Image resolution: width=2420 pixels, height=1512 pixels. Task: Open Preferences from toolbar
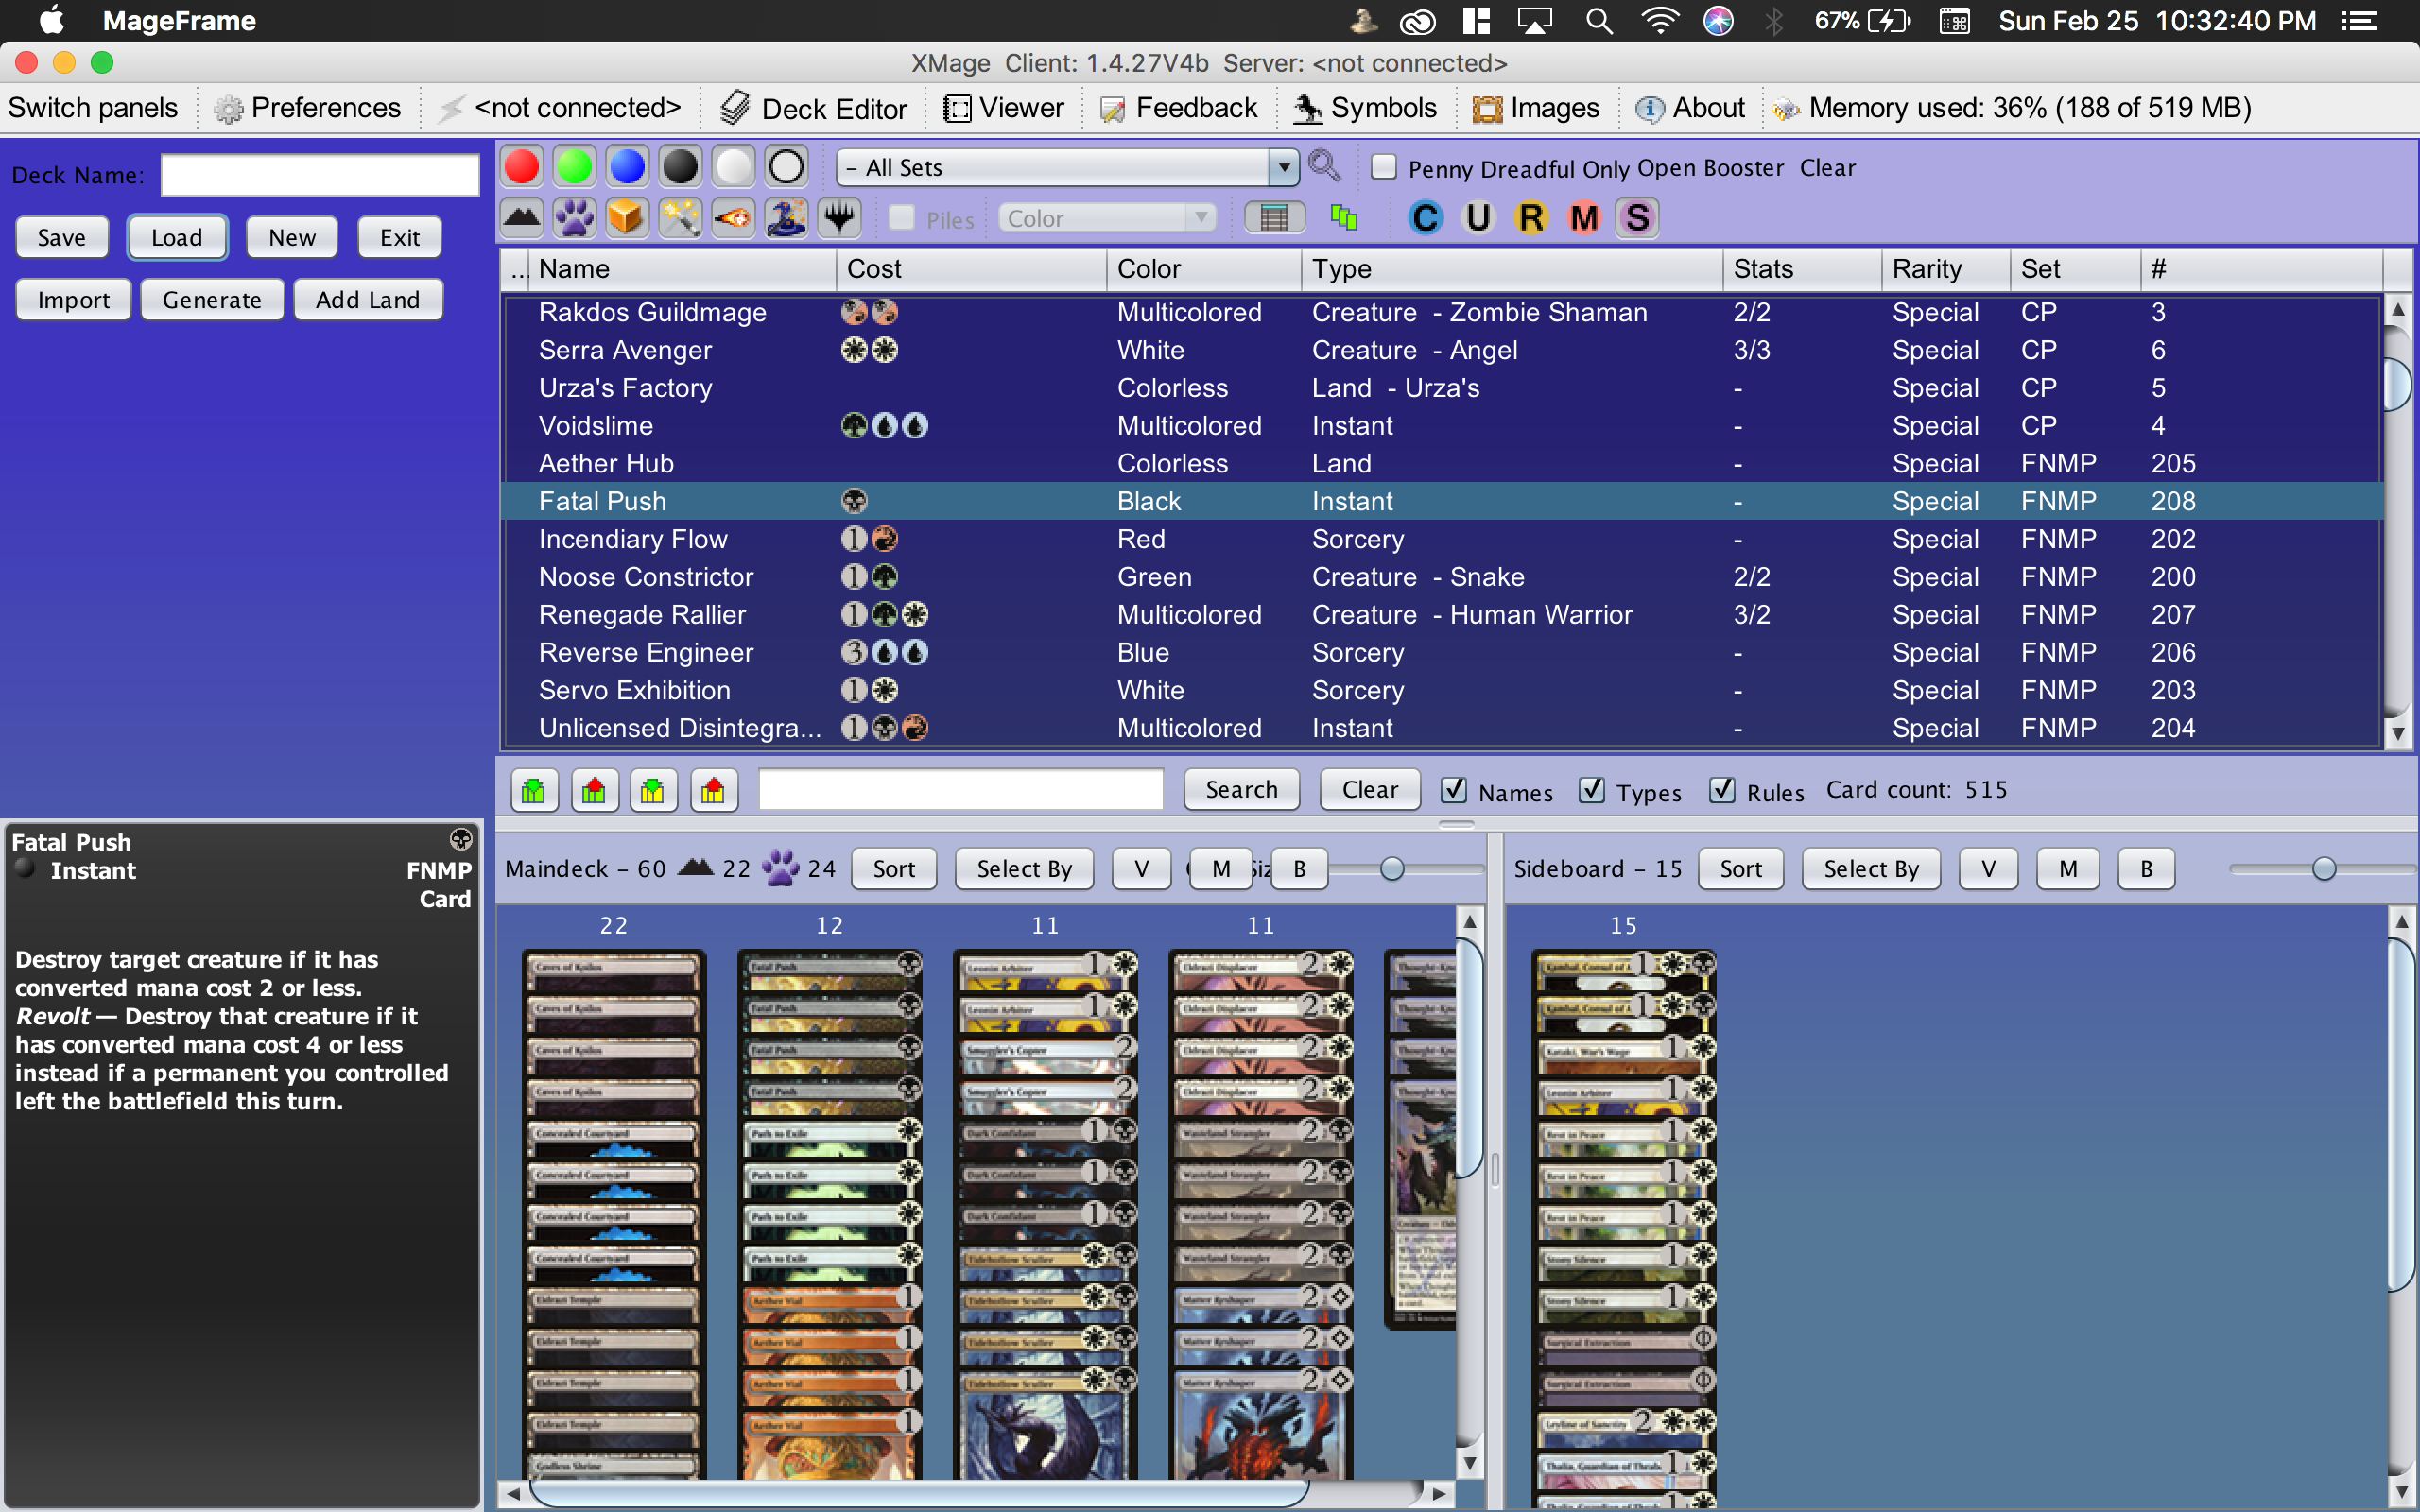(307, 108)
